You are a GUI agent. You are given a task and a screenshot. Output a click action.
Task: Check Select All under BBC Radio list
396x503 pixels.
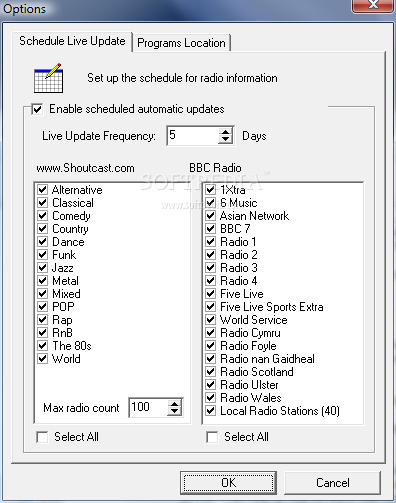(x=212, y=437)
